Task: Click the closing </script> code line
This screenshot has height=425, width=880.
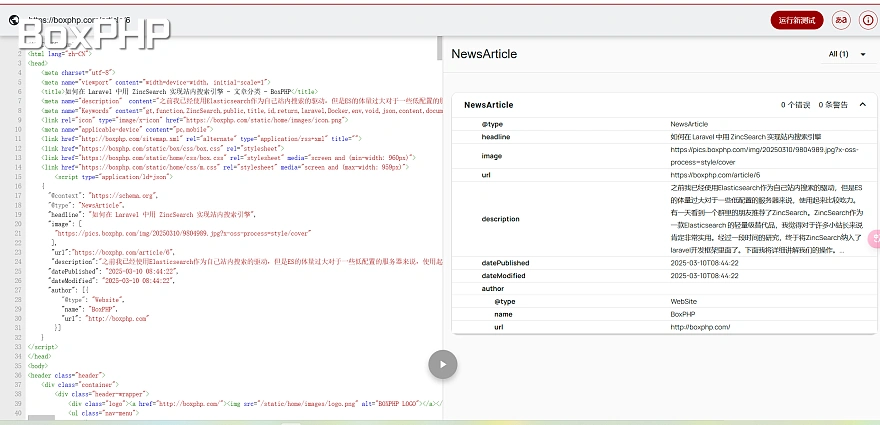Action: click(x=43, y=346)
